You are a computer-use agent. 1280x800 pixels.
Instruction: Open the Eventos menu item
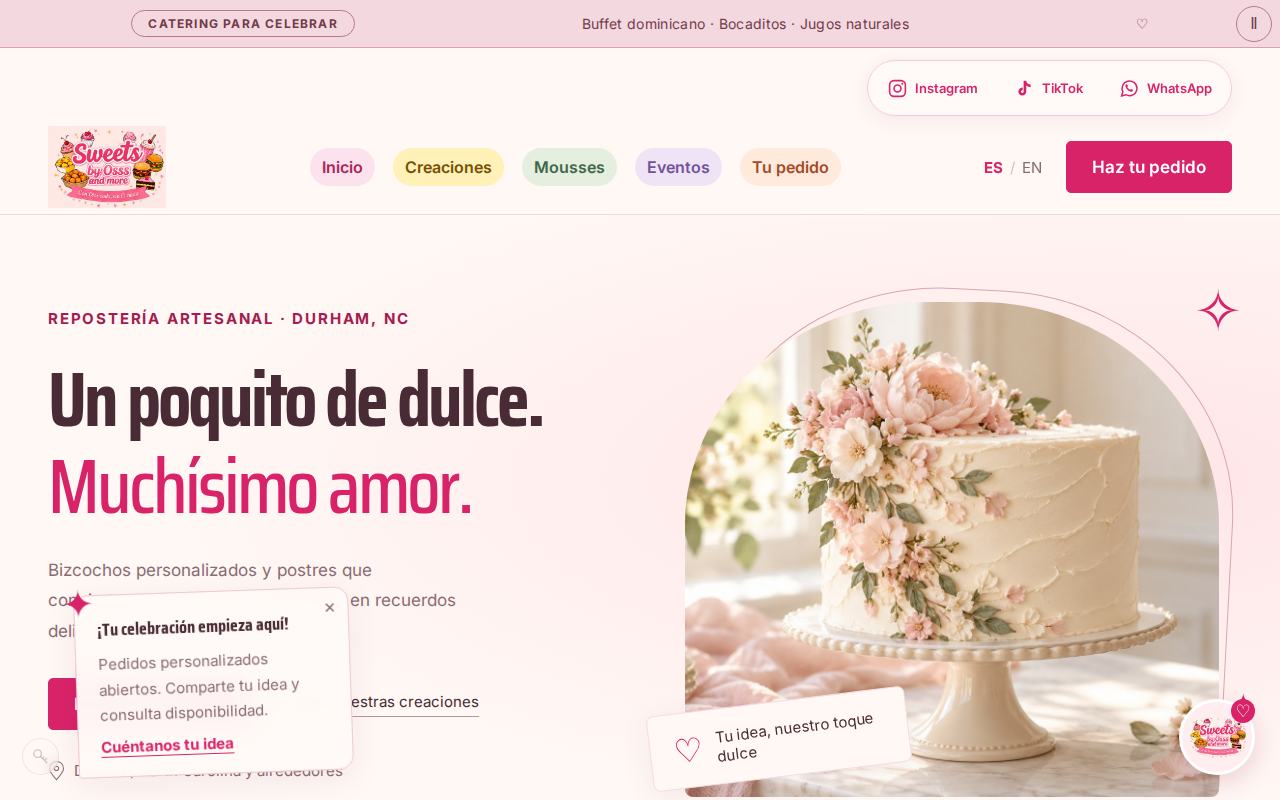(x=678, y=167)
